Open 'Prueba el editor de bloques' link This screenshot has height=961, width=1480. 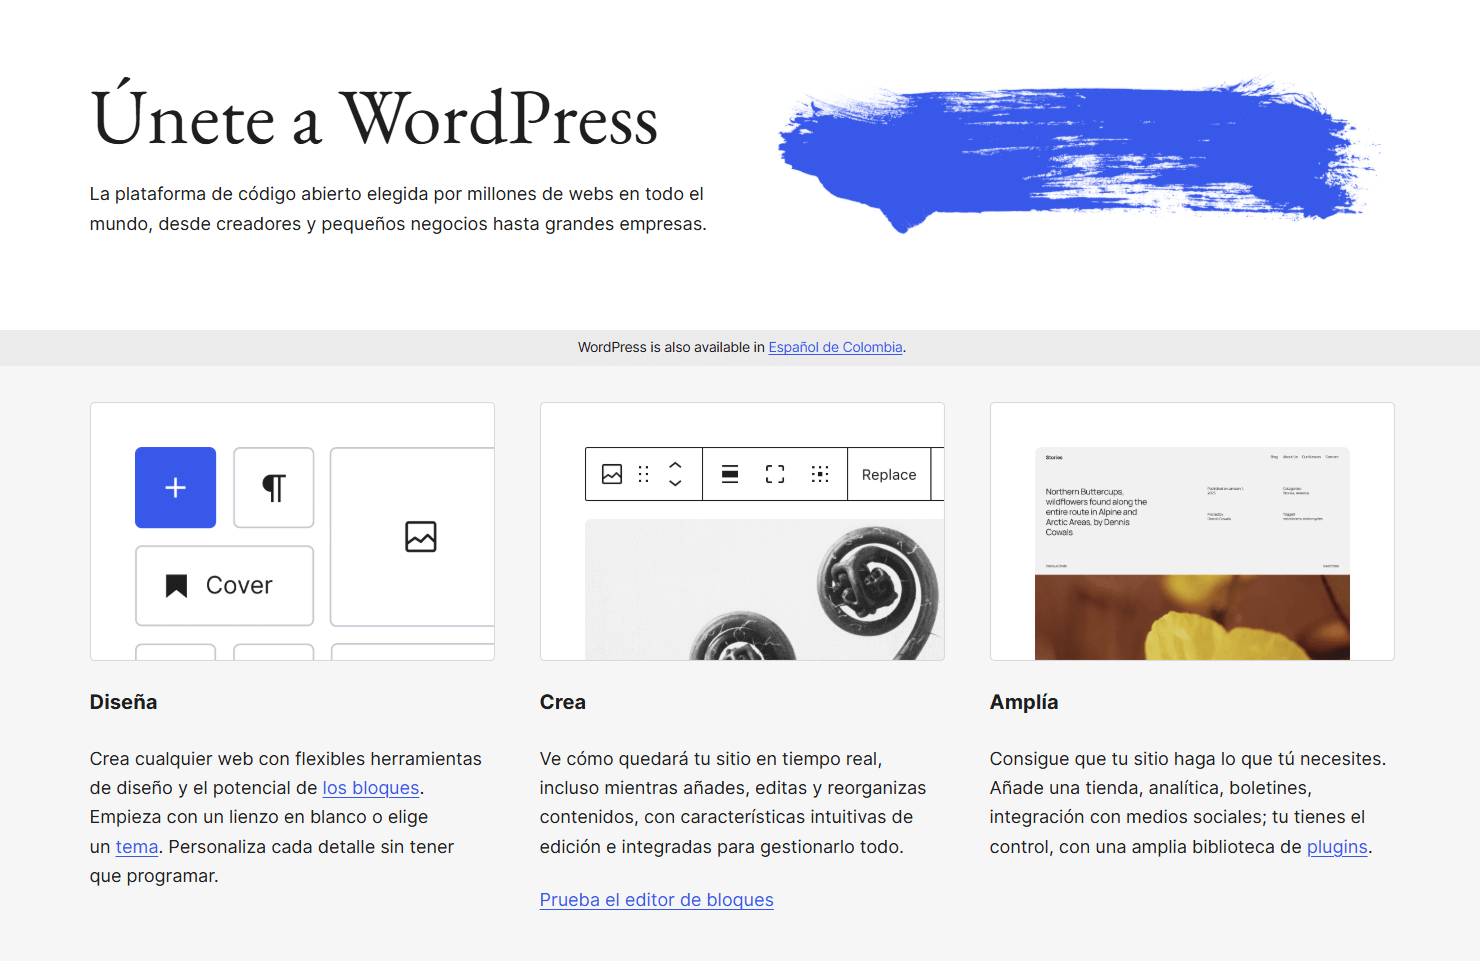656,900
